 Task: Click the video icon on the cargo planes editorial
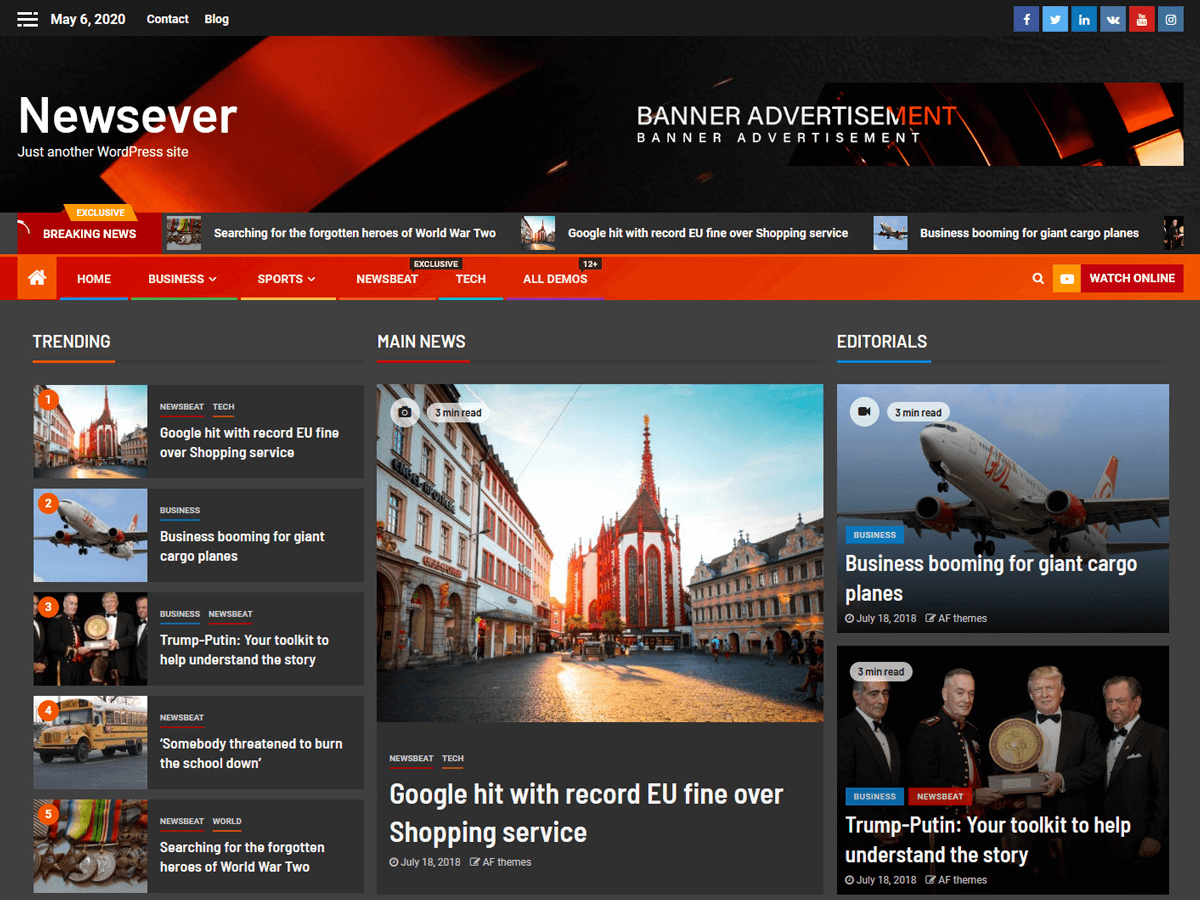pos(863,411)
